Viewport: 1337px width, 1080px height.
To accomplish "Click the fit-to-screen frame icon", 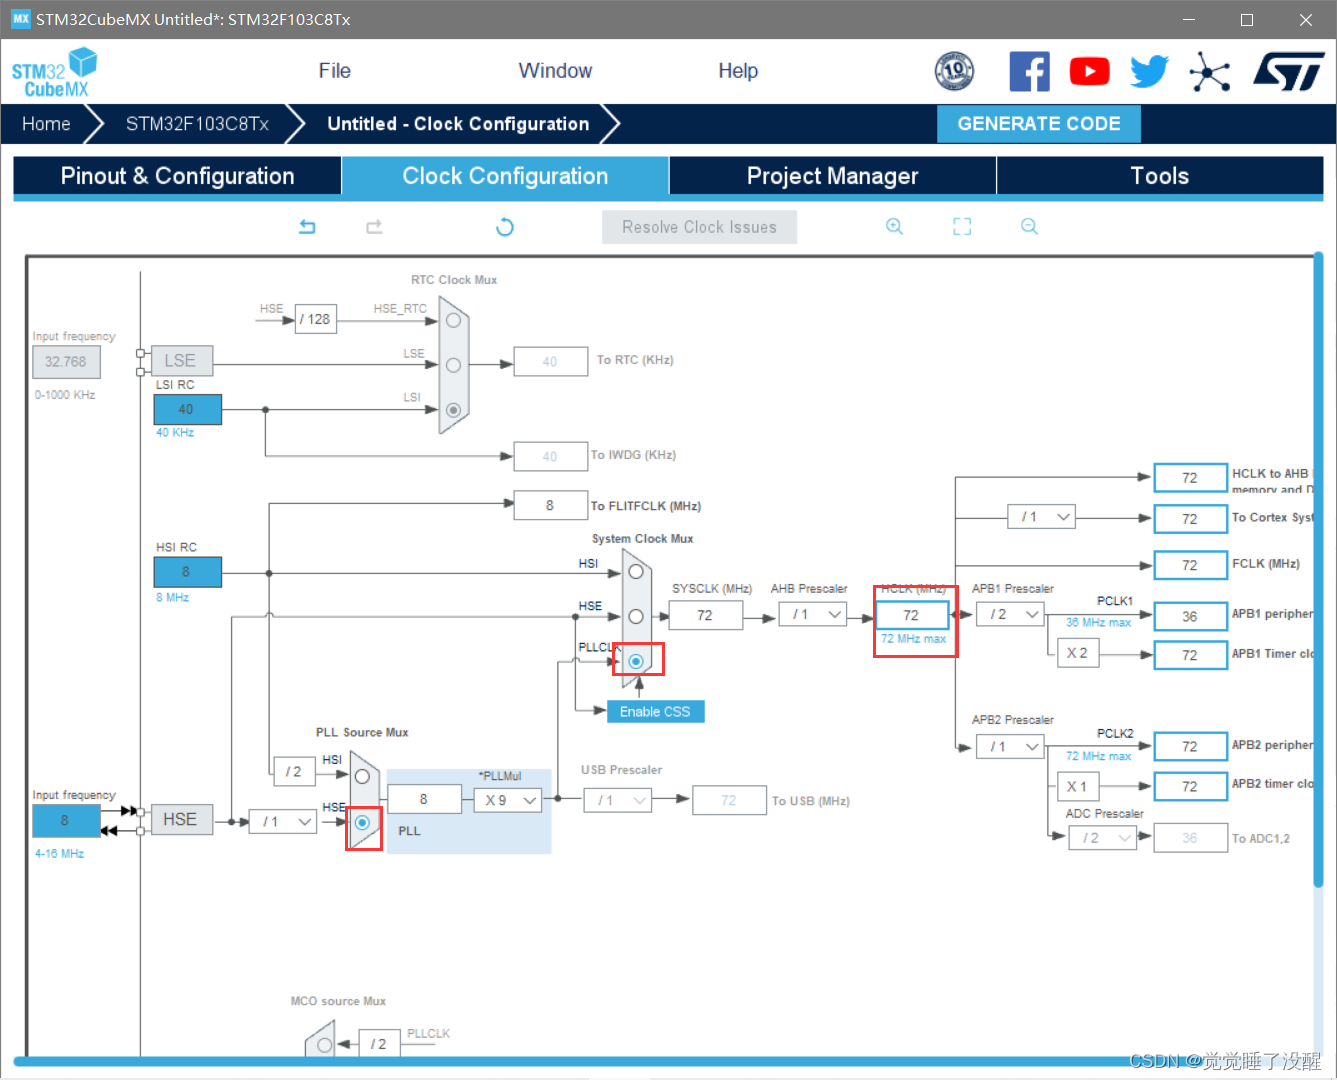I will pyautogui.click(x=962, y=227).
